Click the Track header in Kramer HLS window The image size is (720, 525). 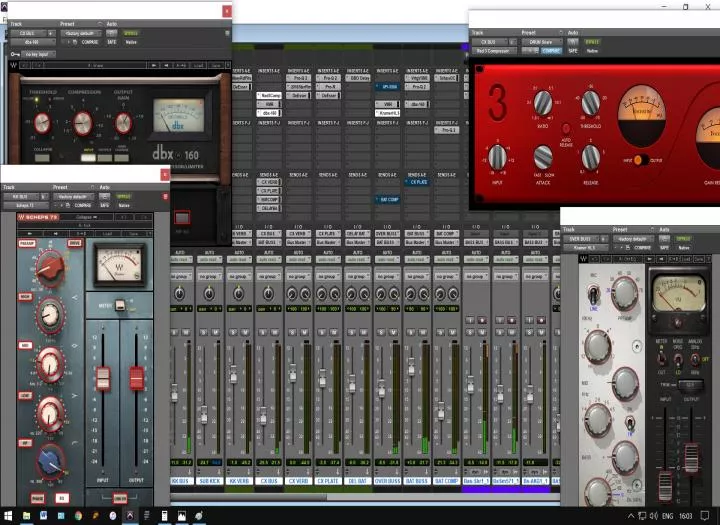[x=569, y=229]
